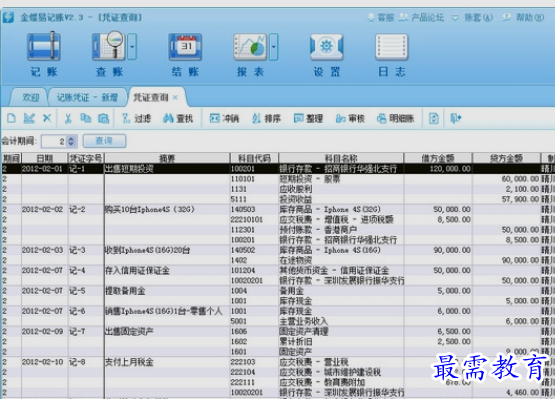Open the 日志 log list icon
This screenshot has width=555, height=399.
tap(391, 47)
